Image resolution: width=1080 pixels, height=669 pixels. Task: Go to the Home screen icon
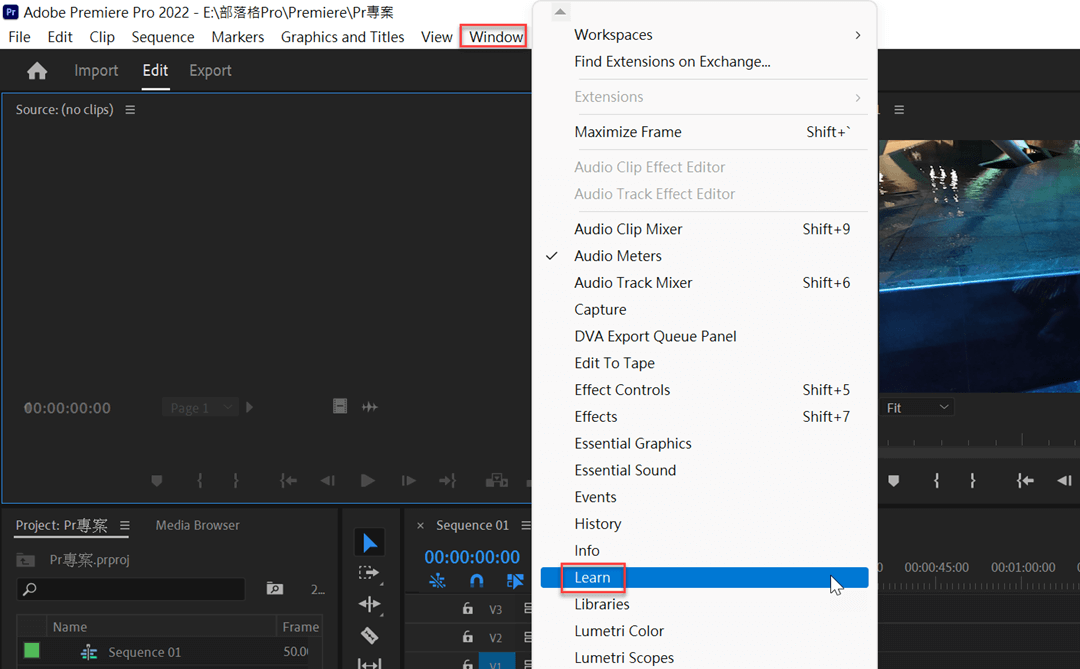(x=37, y=71)
